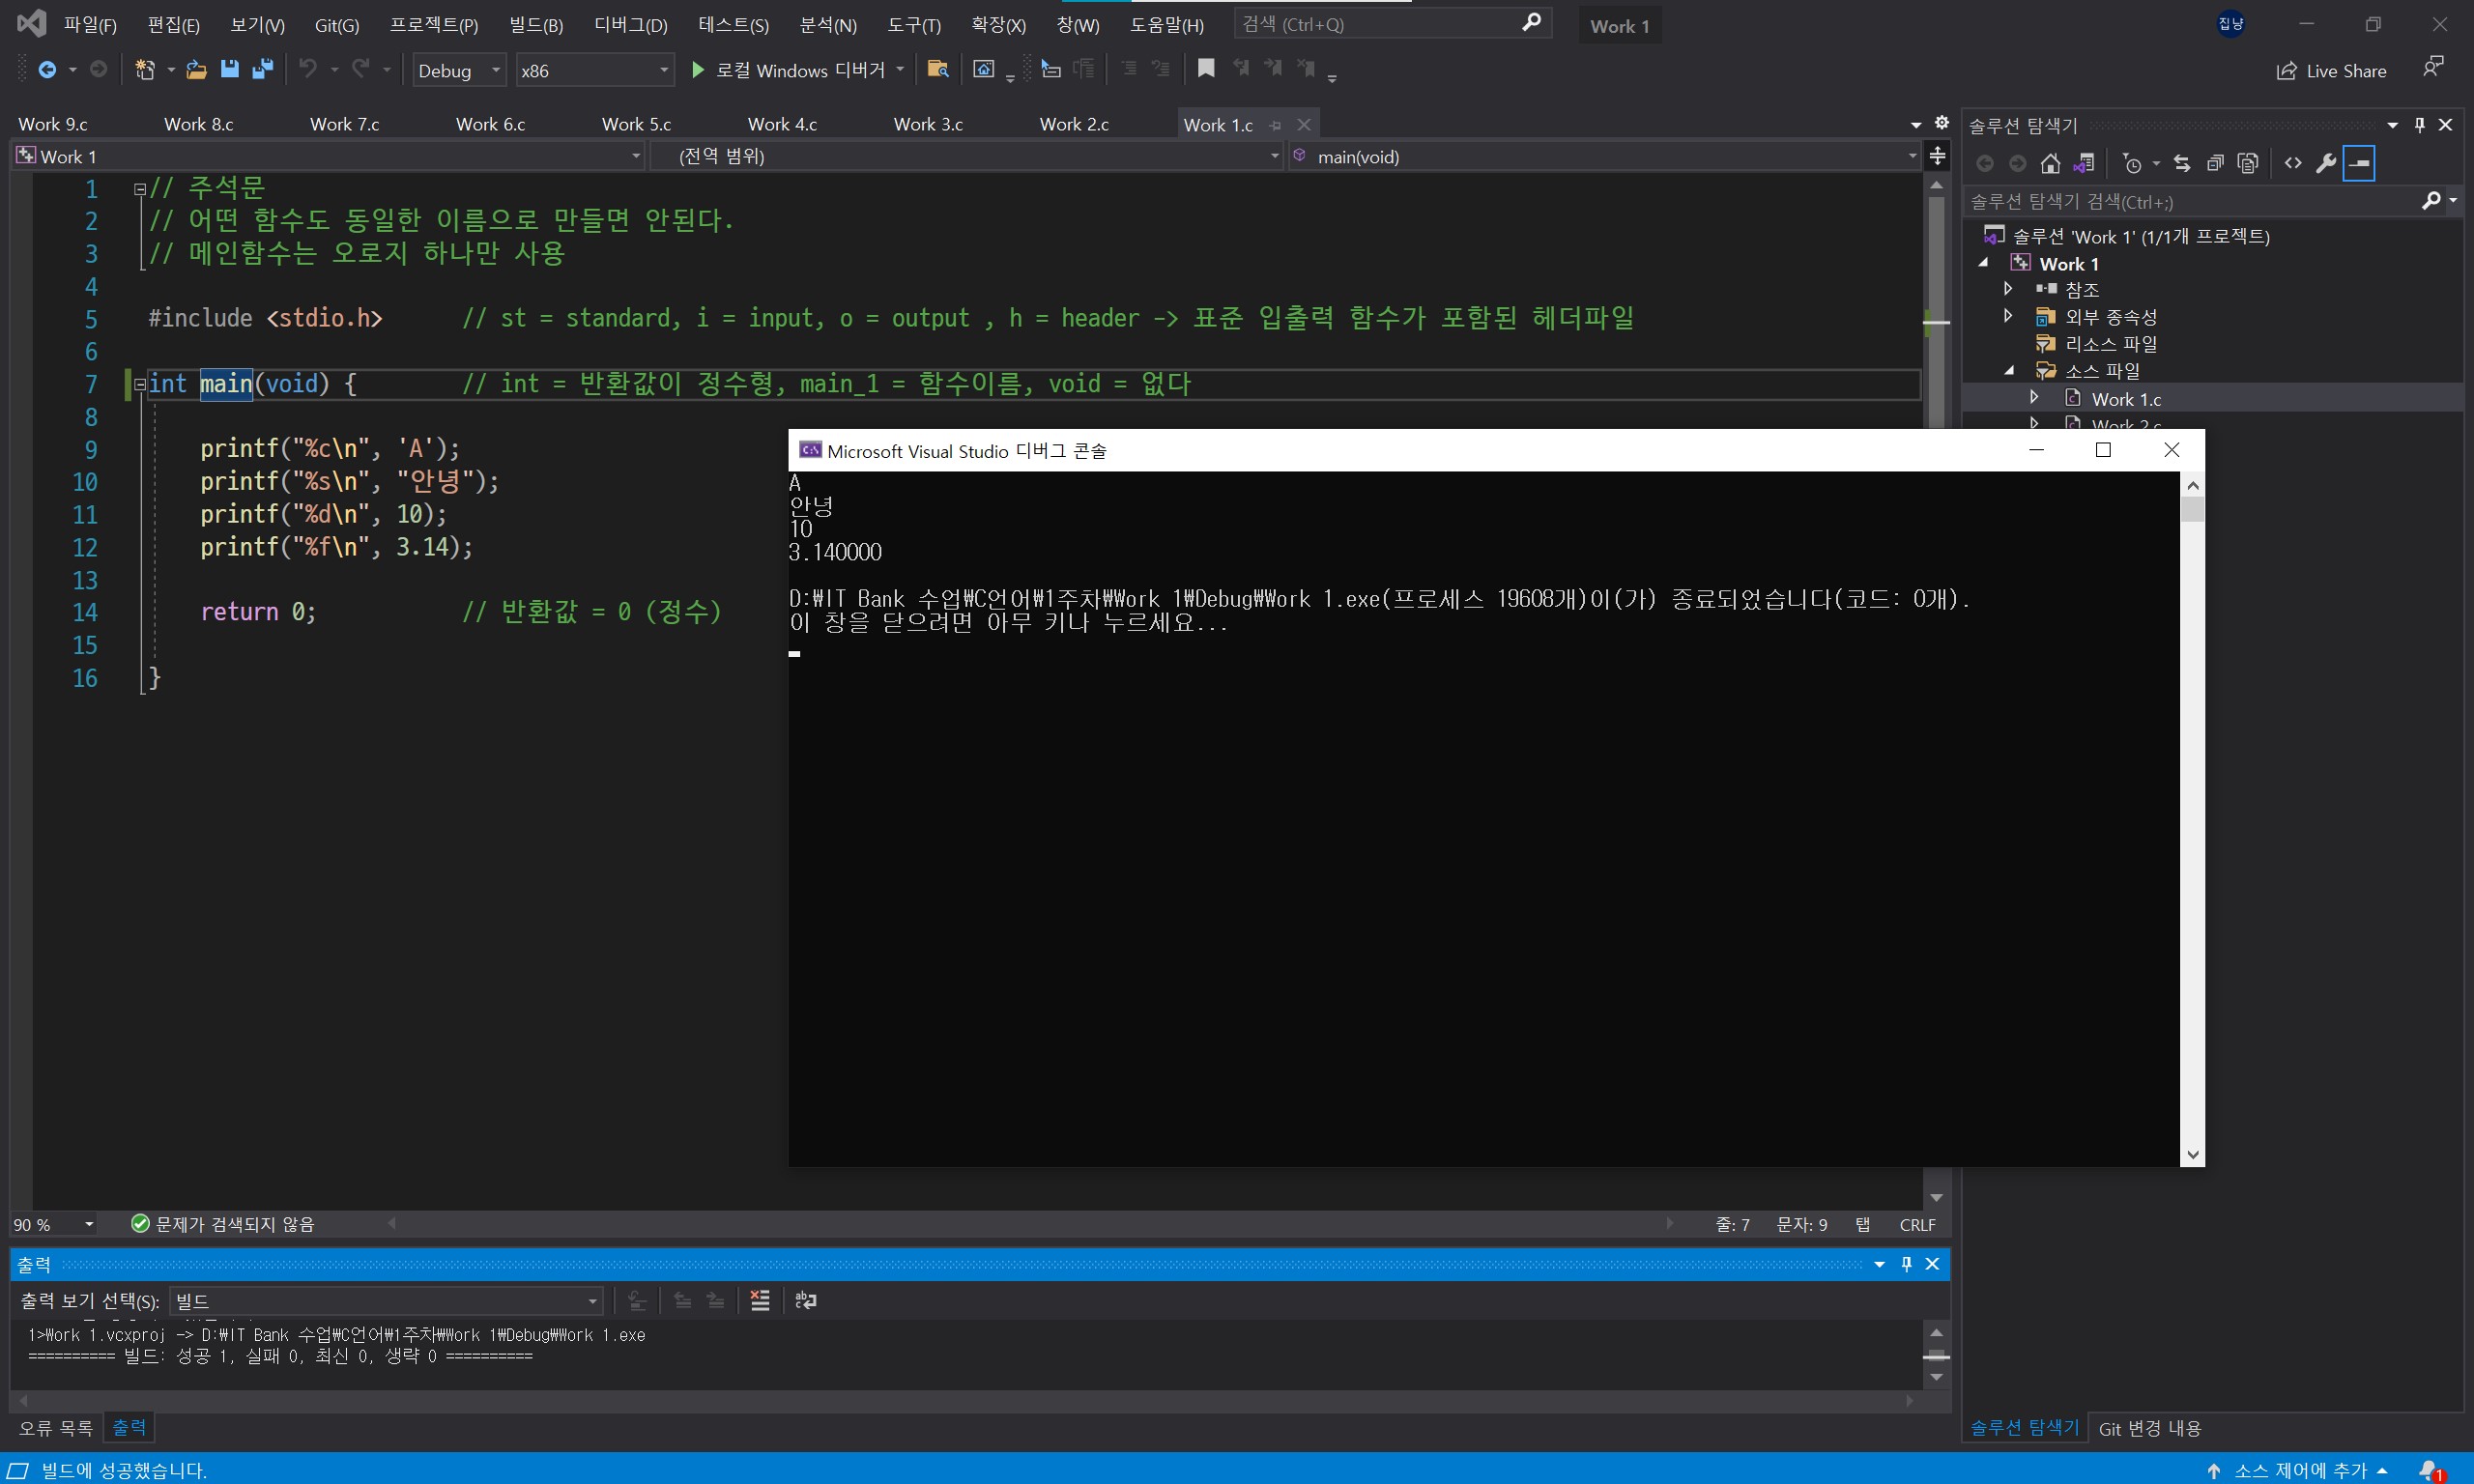Viewport: 2474px width, 1484px height.
Task: Open the 오류 목록 tab
Action: (x=56, y=1427)
